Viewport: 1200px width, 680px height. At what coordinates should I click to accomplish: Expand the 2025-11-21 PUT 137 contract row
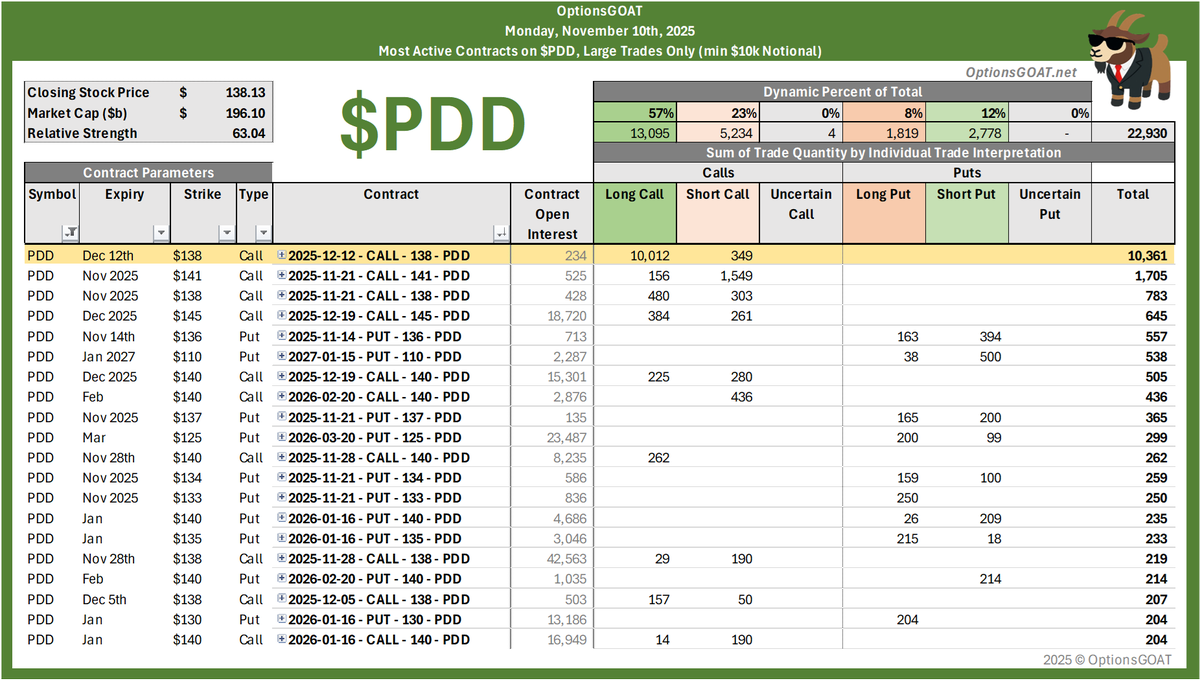282,417
